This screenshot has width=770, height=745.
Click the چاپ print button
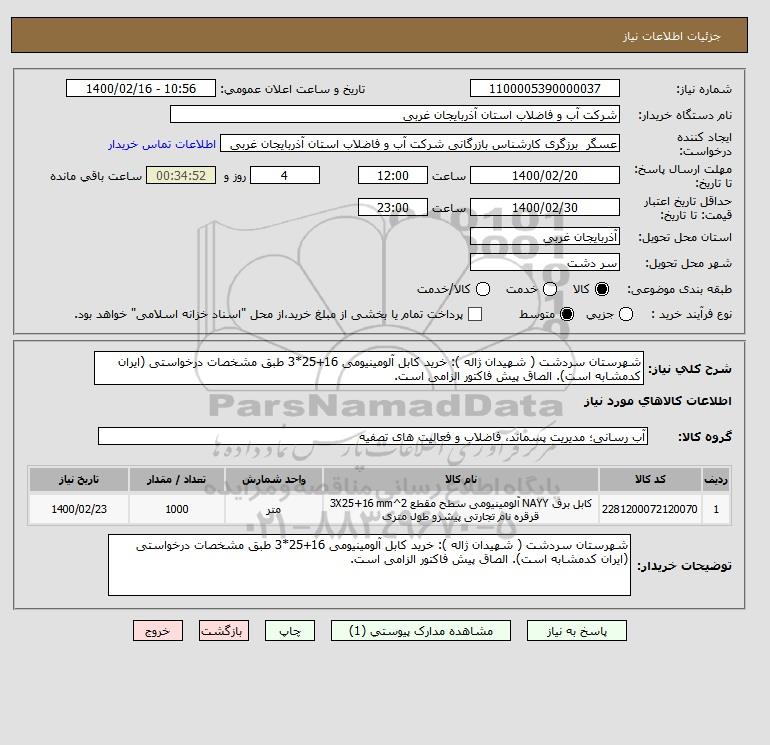click(x=290, y=631)
